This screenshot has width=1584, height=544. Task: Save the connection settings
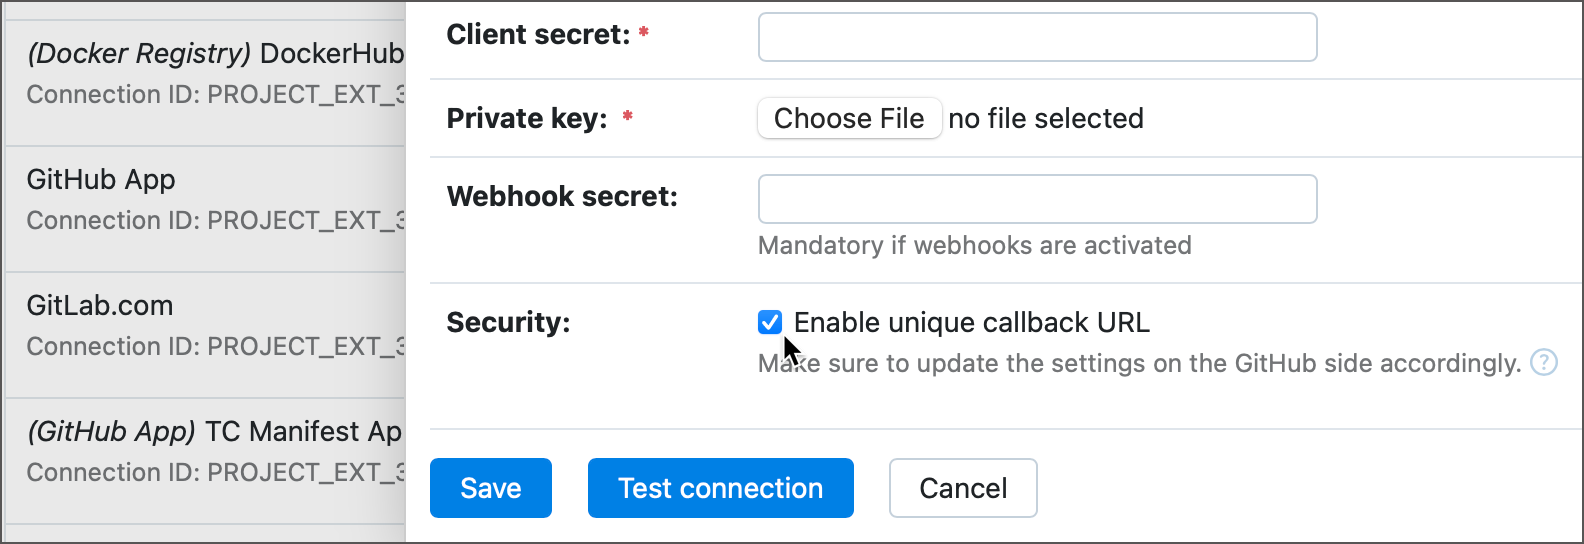click(490, 488)
